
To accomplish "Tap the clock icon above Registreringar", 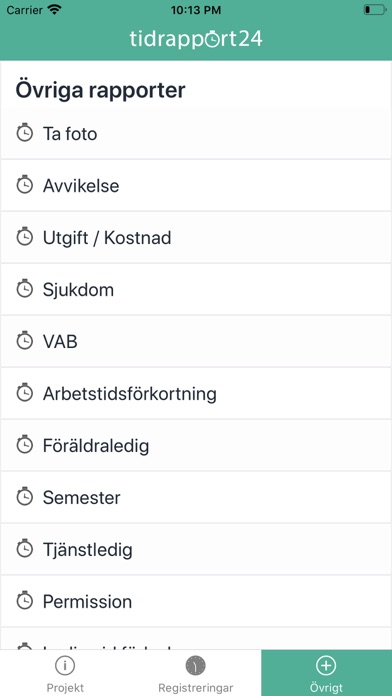I will point(195,665).
